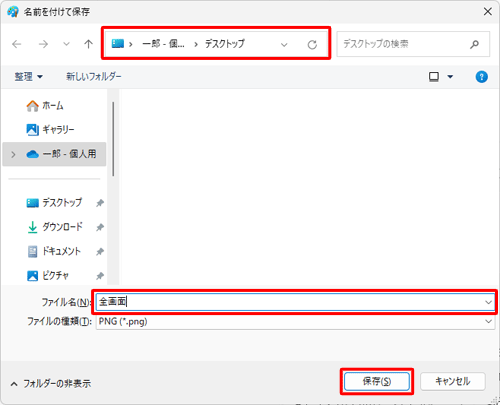Click the search magnifier icon
The image size is (500, 405).
474,44
